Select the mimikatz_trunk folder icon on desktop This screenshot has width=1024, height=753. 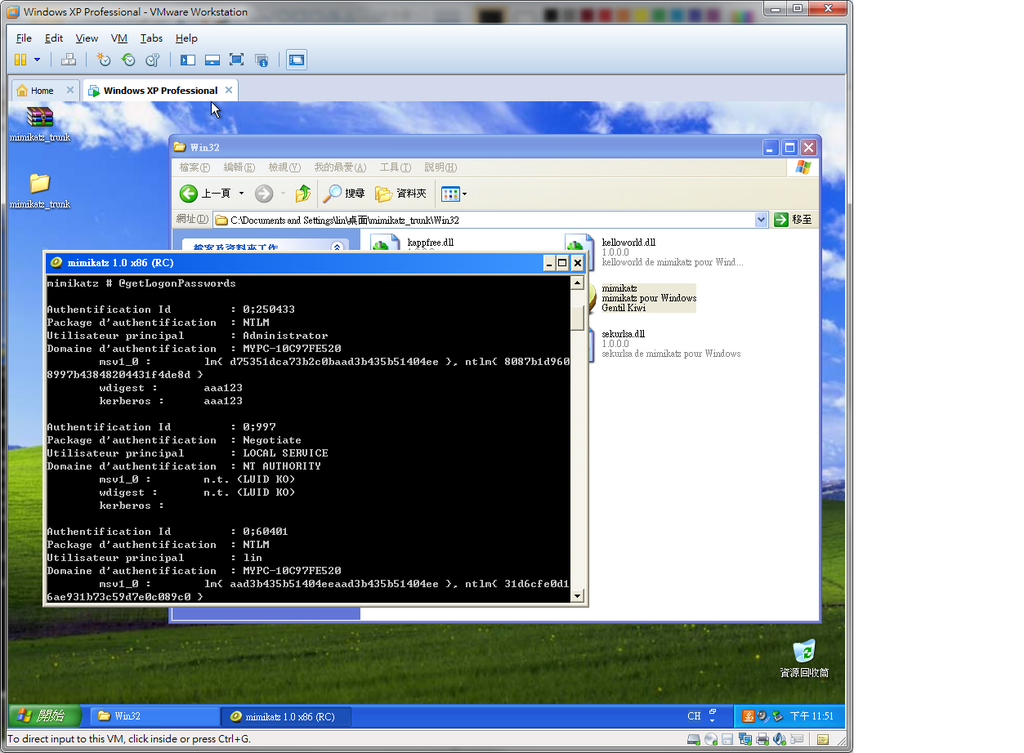40,191
